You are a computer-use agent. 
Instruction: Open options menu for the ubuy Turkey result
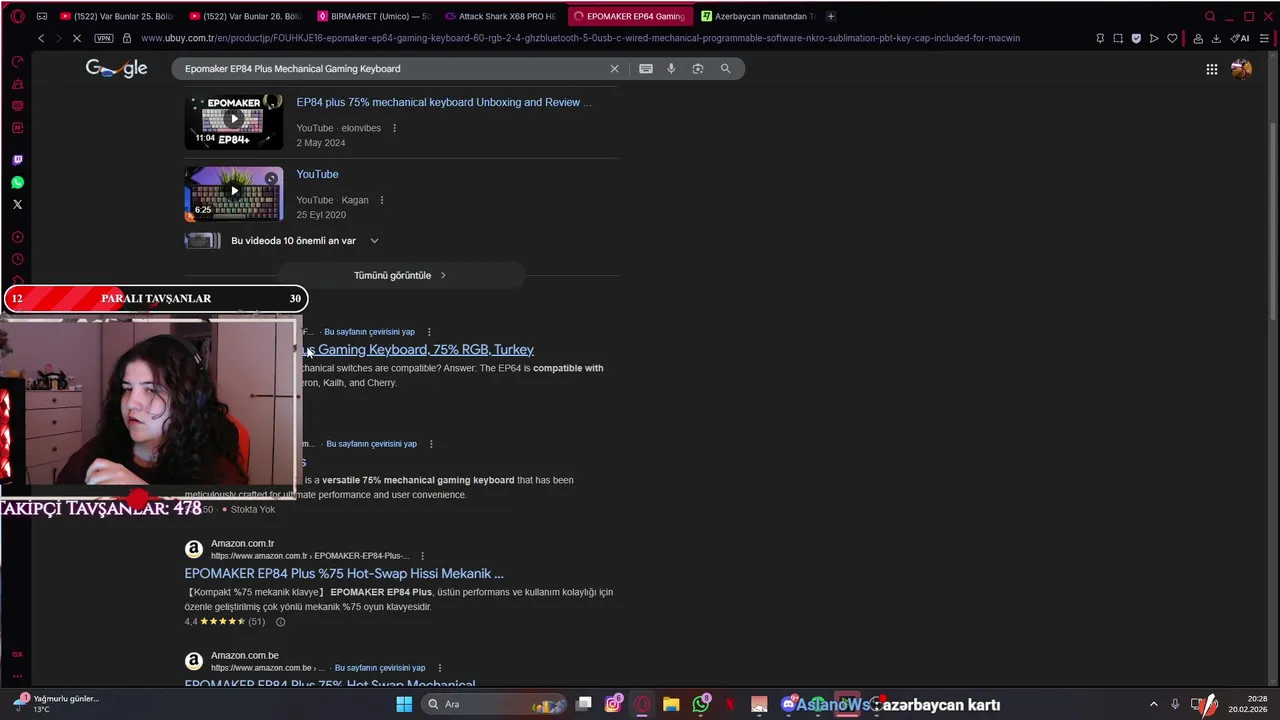429,332
